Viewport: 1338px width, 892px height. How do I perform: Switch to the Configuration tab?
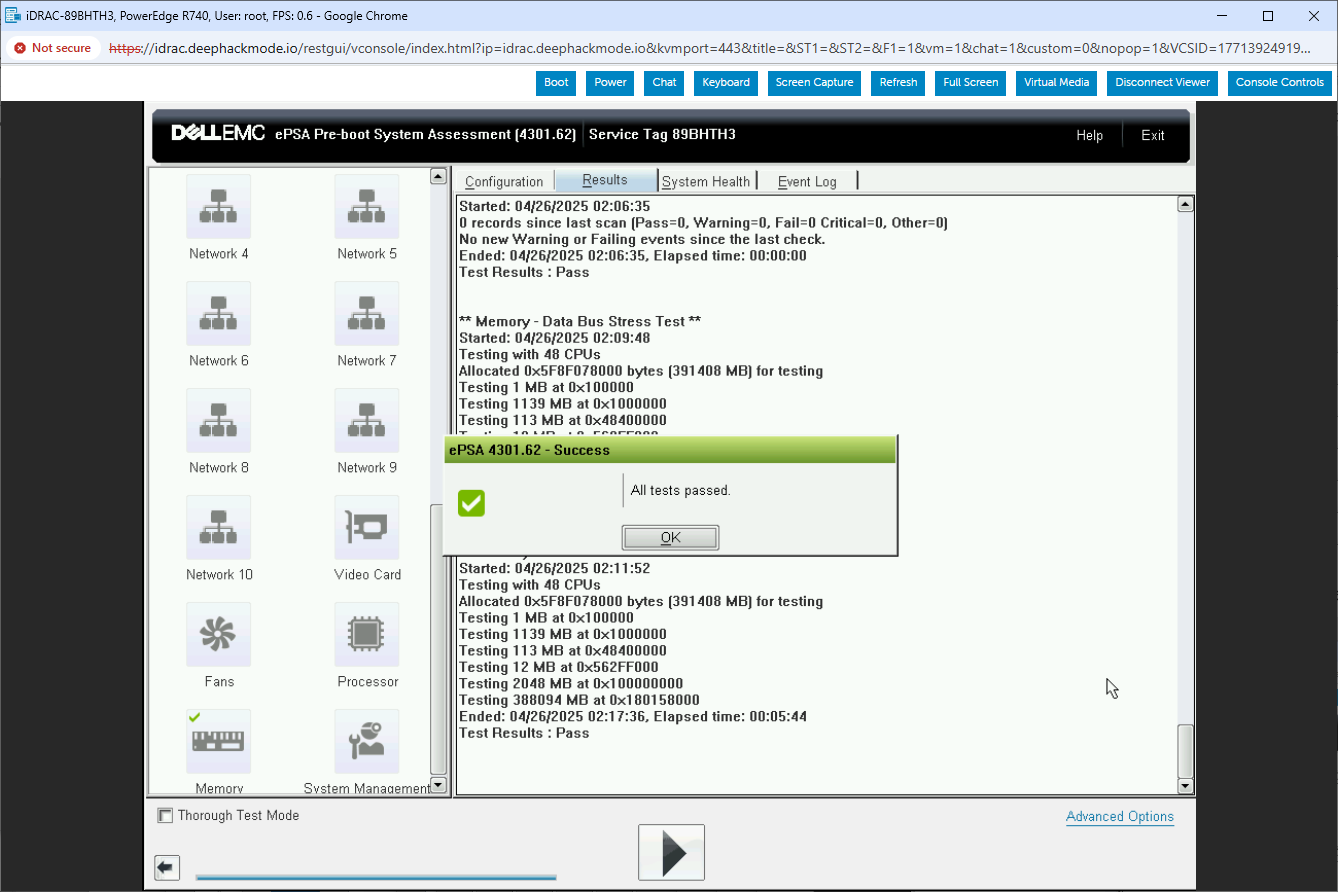point(504,182)
